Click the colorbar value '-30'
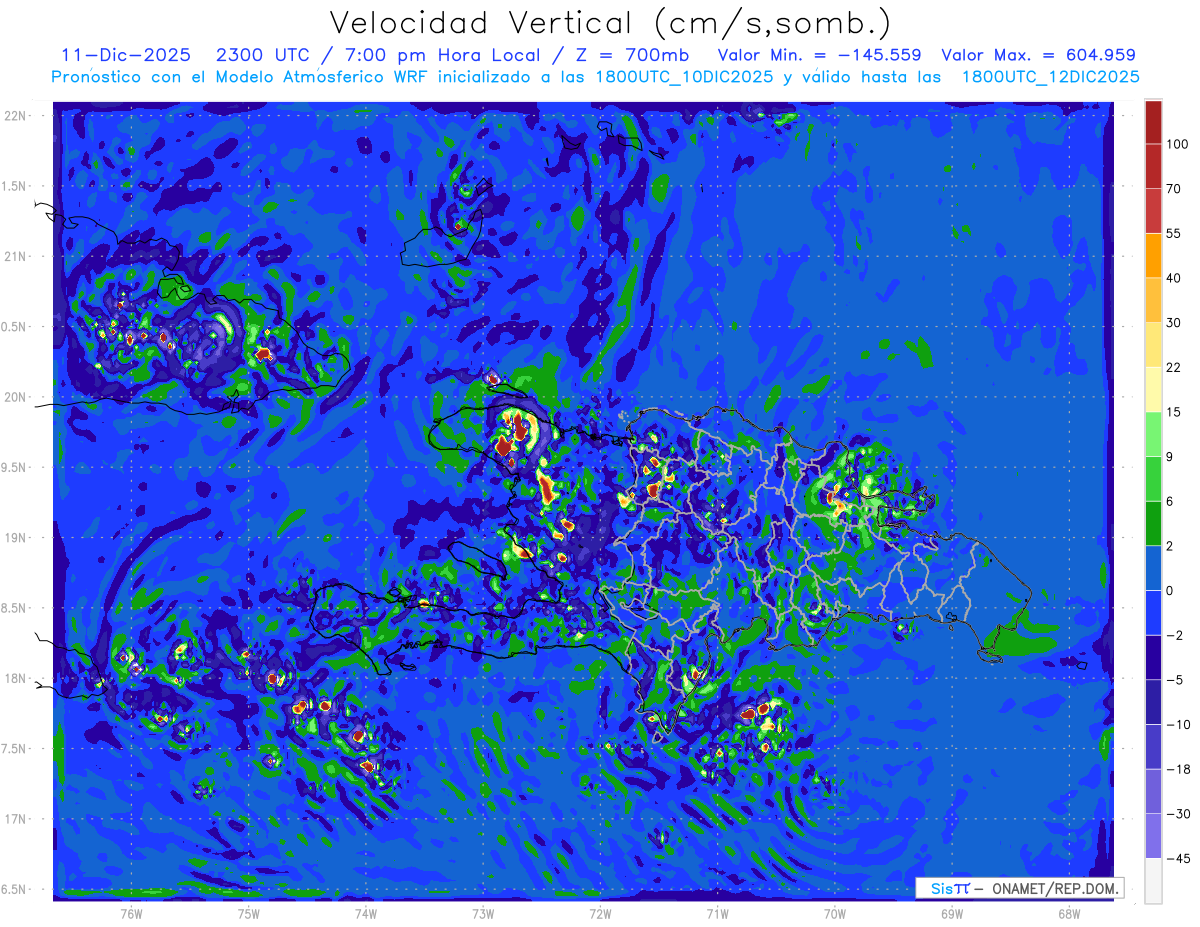This screenshot has height=927, width=1200. click(1177, 814)
